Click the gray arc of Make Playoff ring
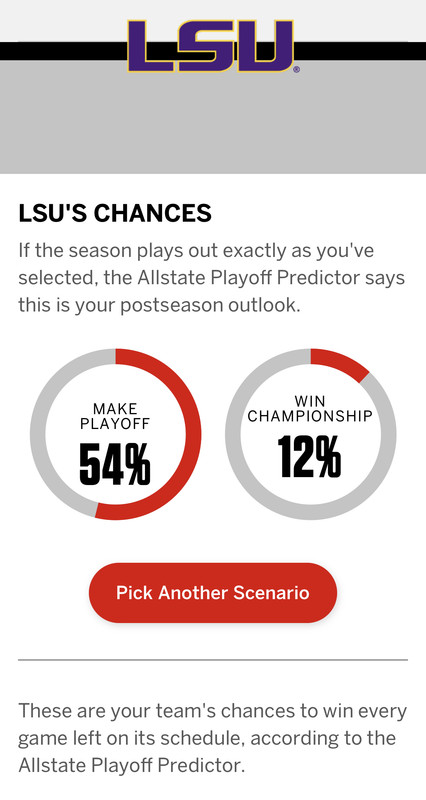 (x=38, y=434)
